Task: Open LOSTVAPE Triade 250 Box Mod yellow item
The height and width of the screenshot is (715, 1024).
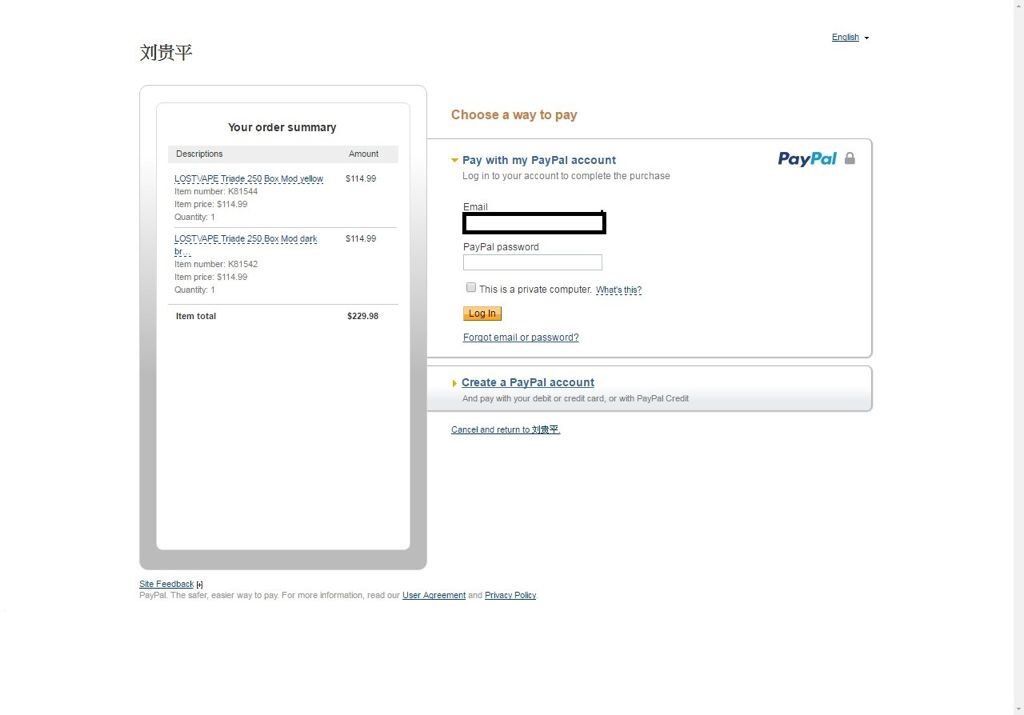Action: [248, 178]
